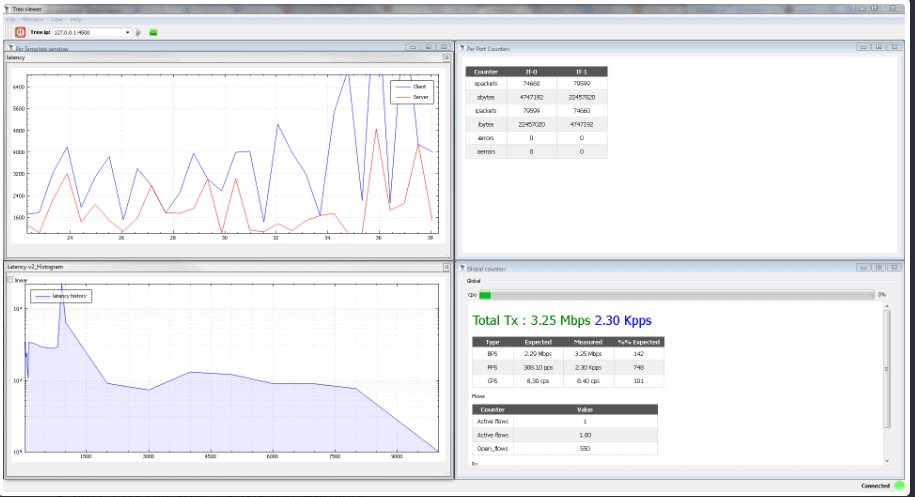Open the Help menu
This screenshot has height=497, width=915.
[76, 20]
